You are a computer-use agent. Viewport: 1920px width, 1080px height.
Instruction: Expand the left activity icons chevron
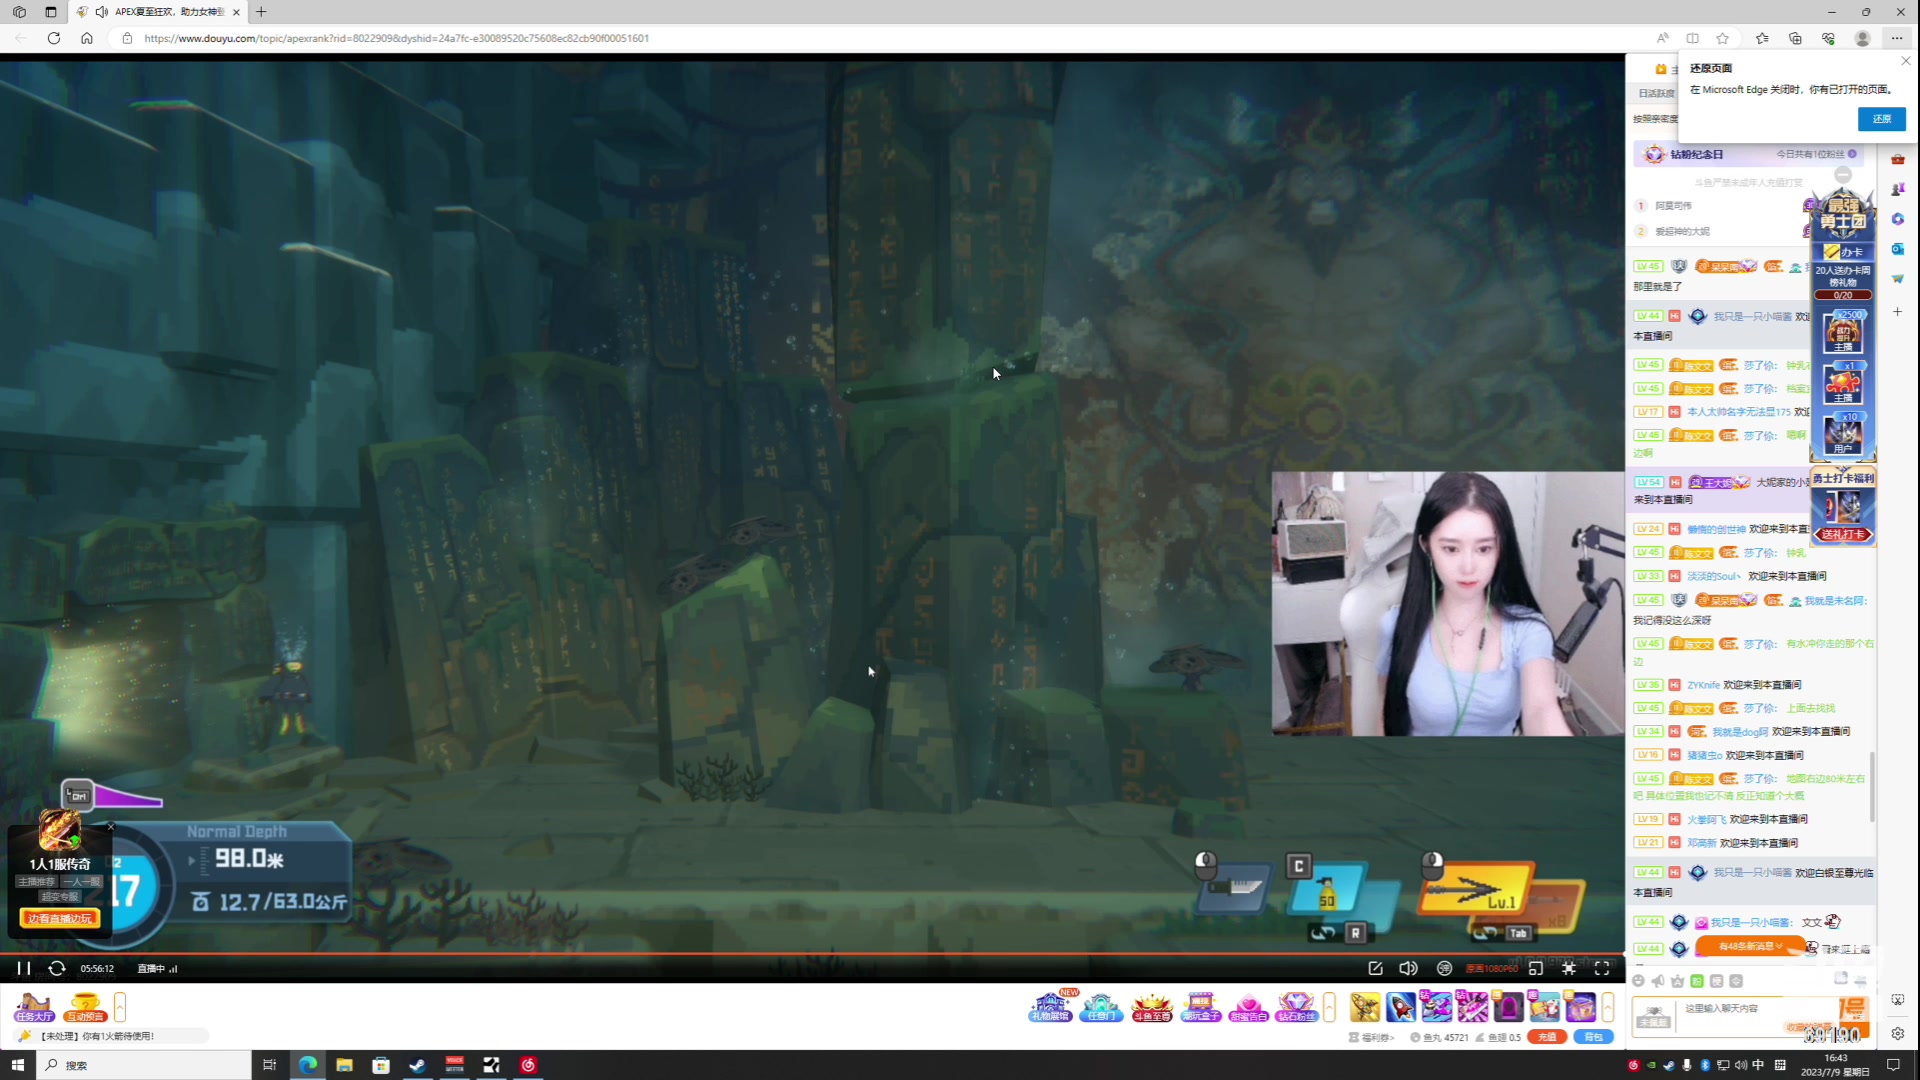120,1007
